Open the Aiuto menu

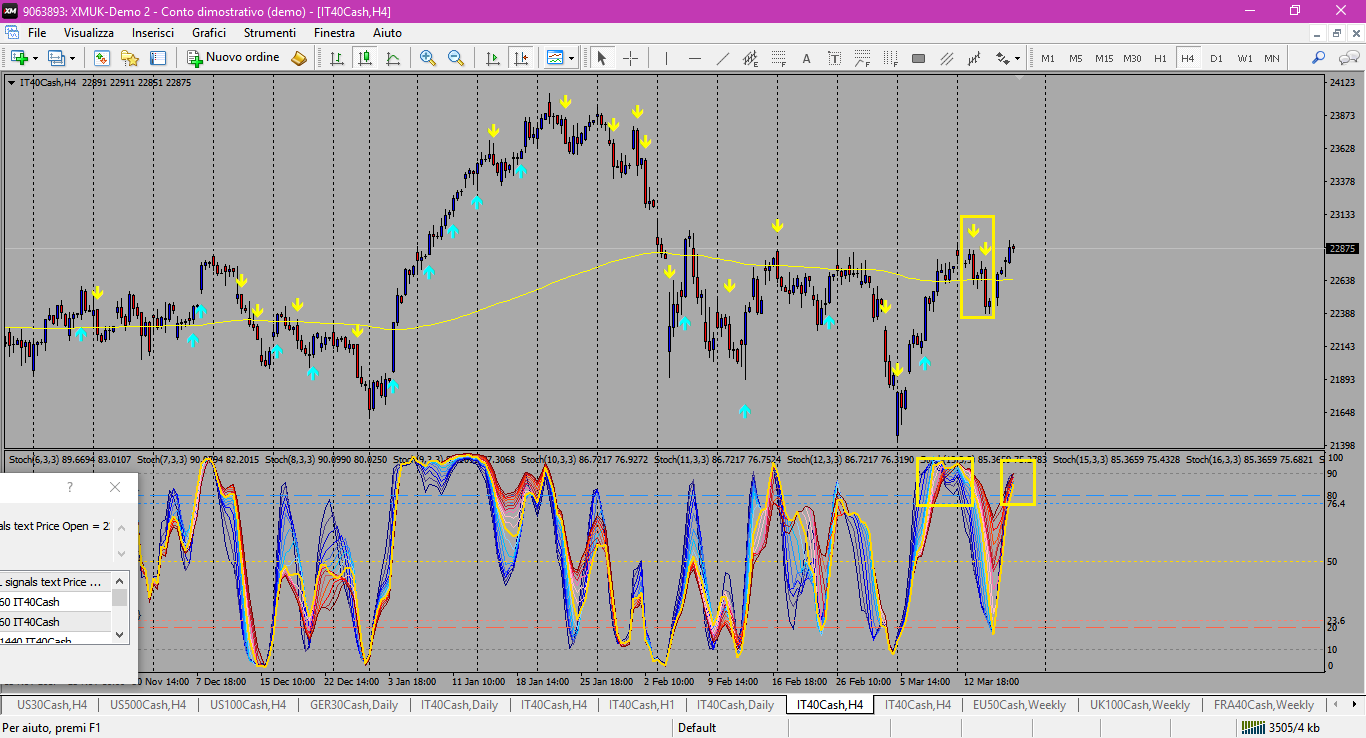(x=387, y=33)
